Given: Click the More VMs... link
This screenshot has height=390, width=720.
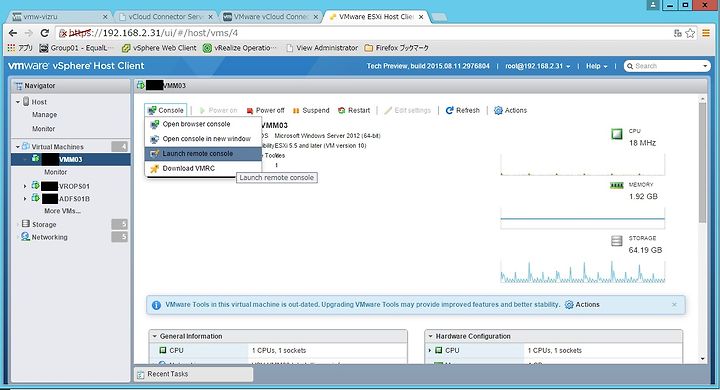Looking at the screenshot, I should (x=62, y=211).
